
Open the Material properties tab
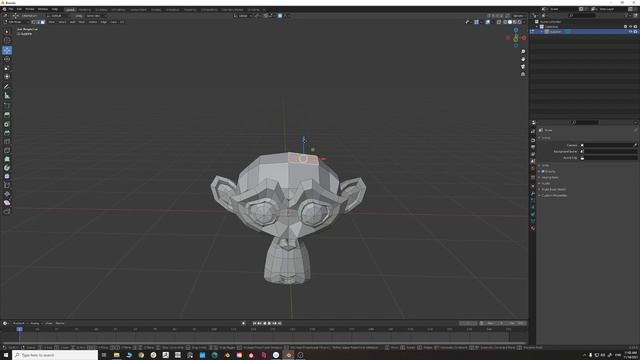pos(533,228)
